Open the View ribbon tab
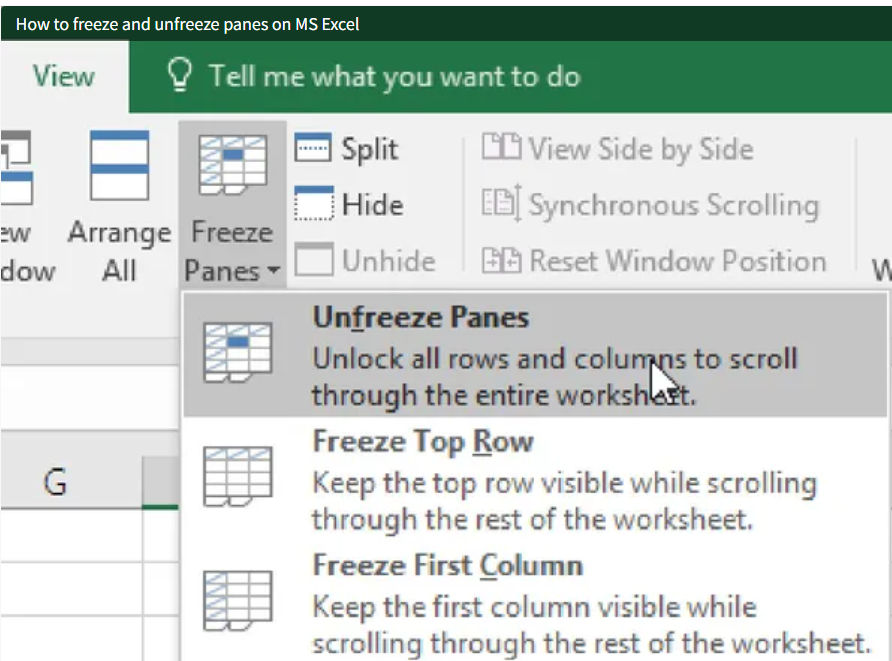892x661 pixels. tap(64, 77)
